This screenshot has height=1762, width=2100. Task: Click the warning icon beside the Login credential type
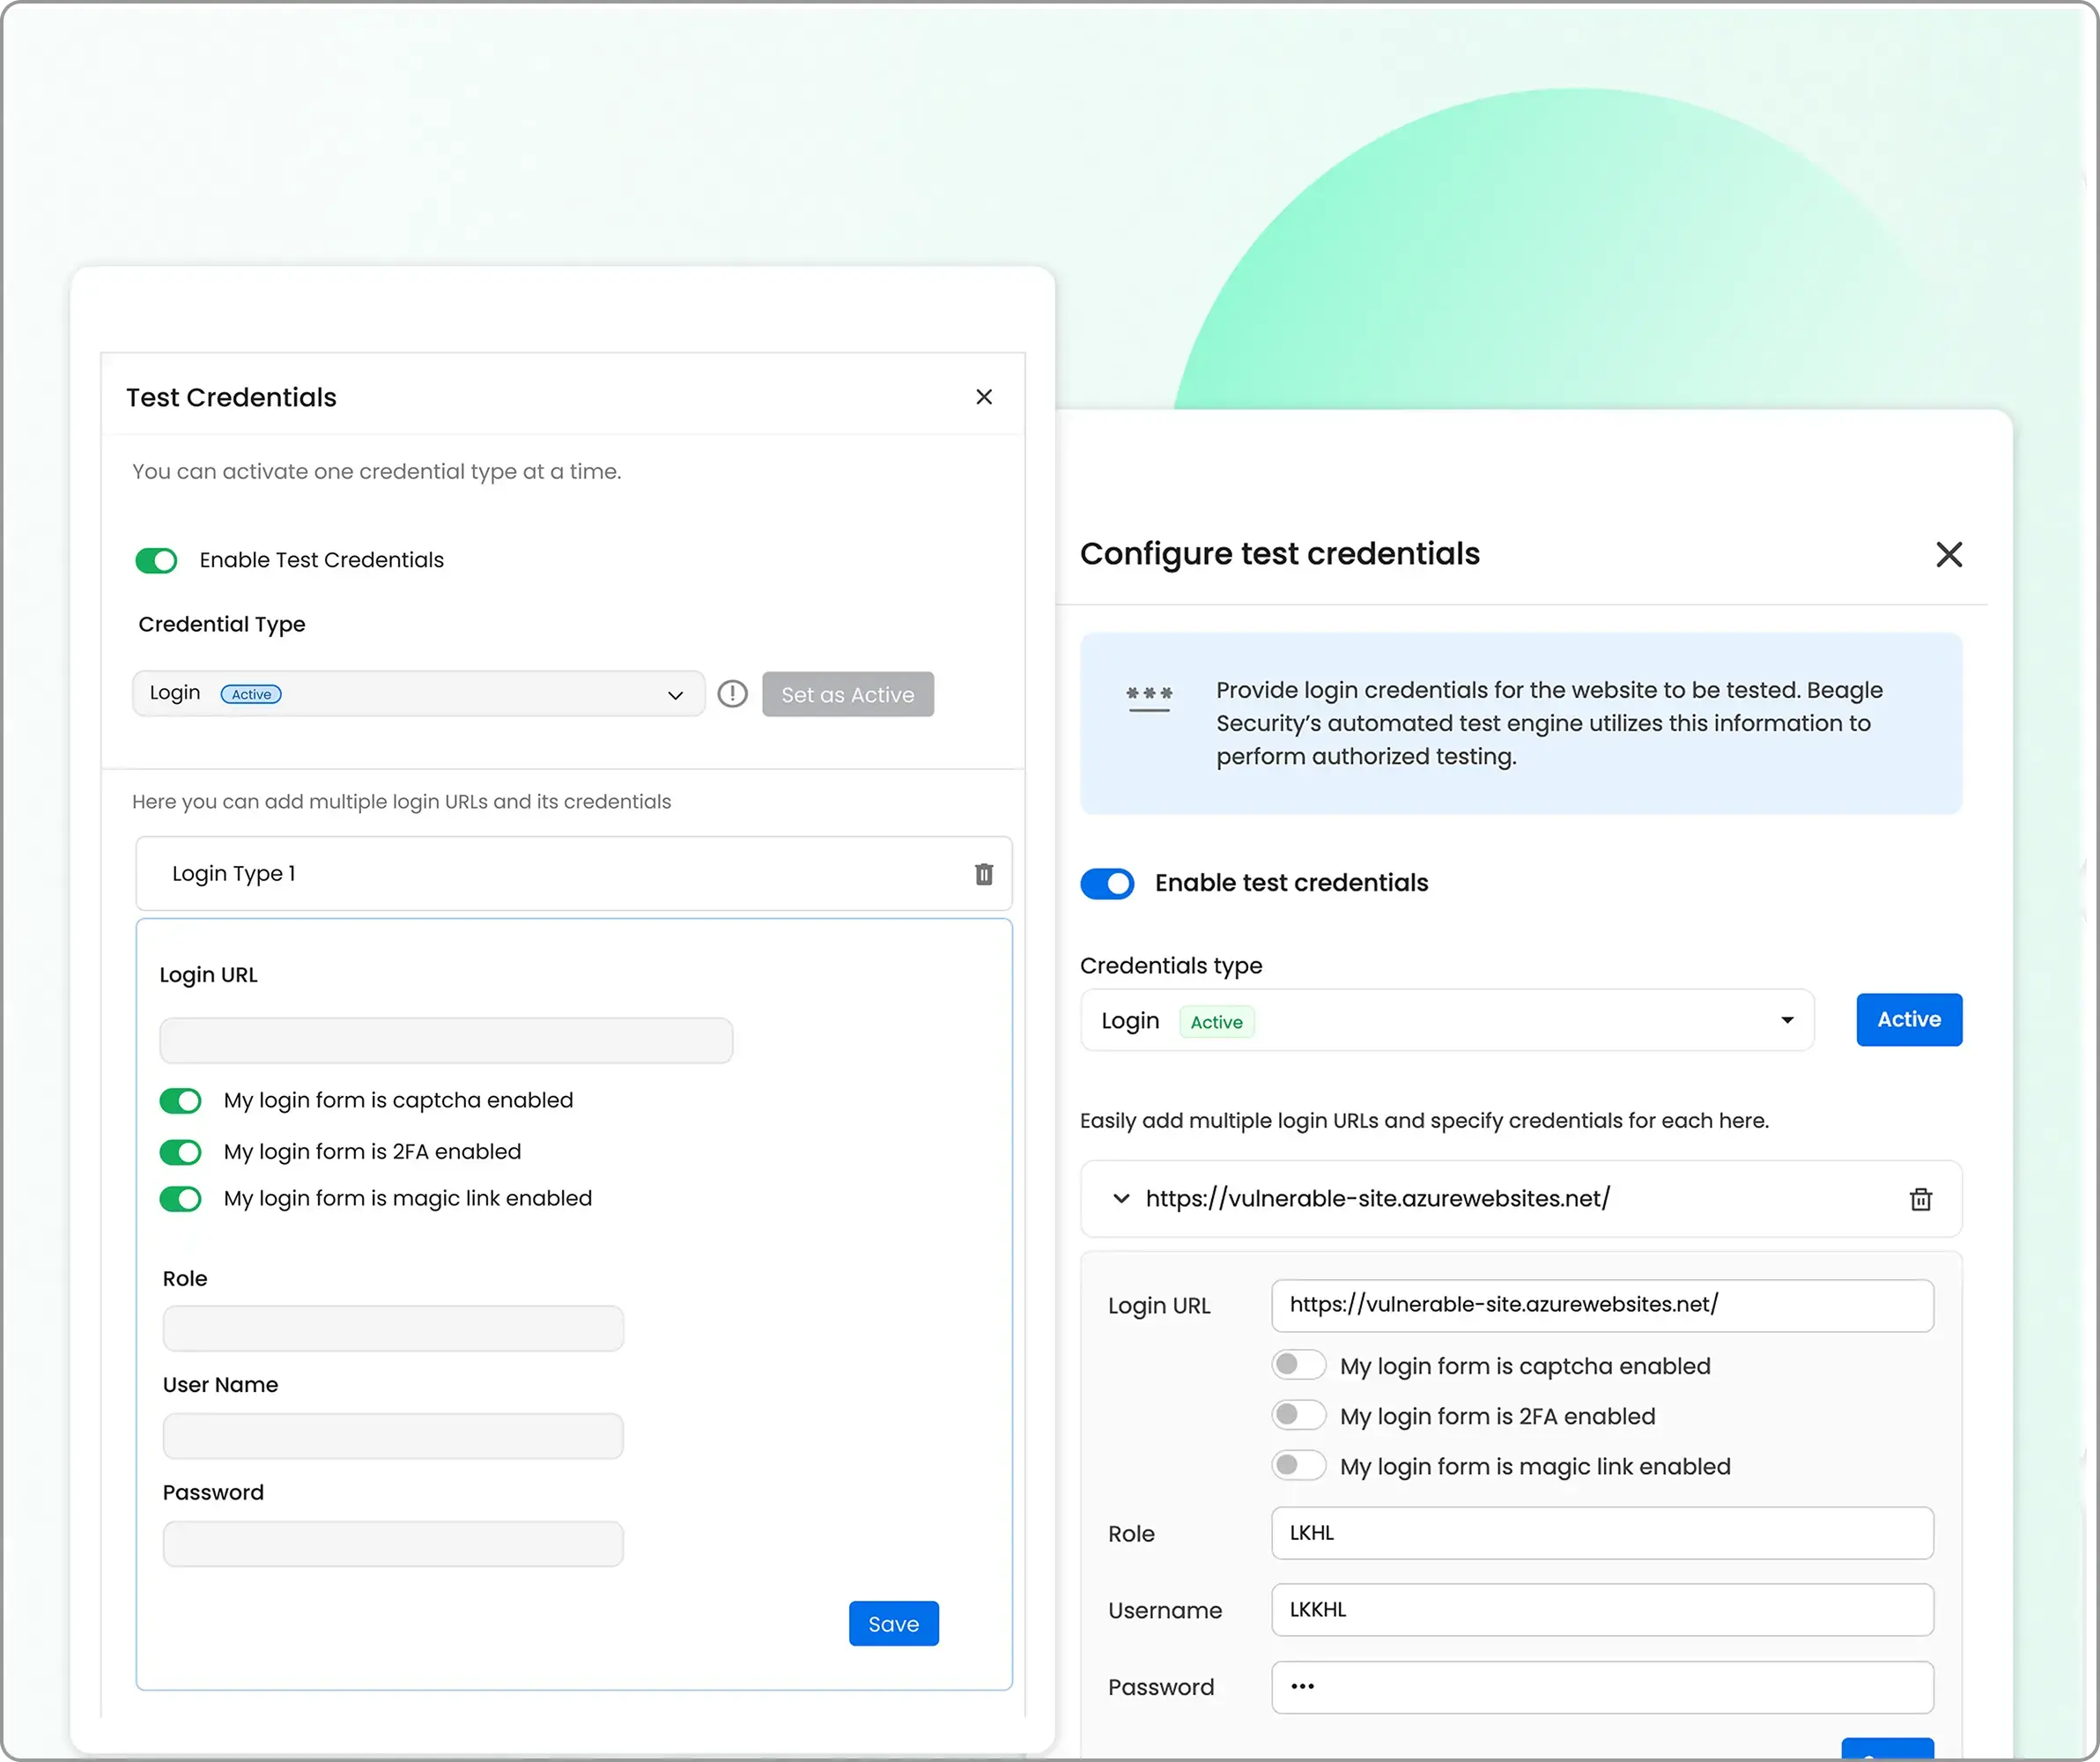click(732, 693)
